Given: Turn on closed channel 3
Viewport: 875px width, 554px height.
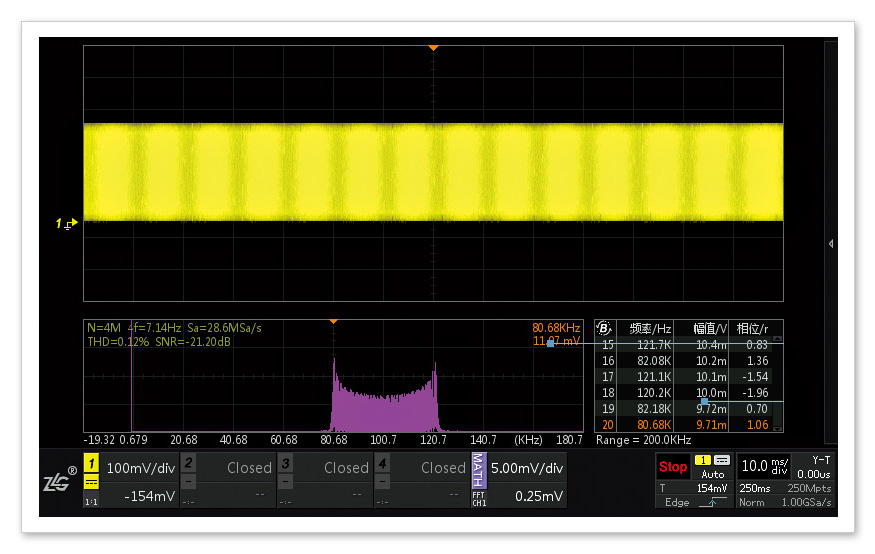Looking at the screenshot, I should click(x=326, y=468).
